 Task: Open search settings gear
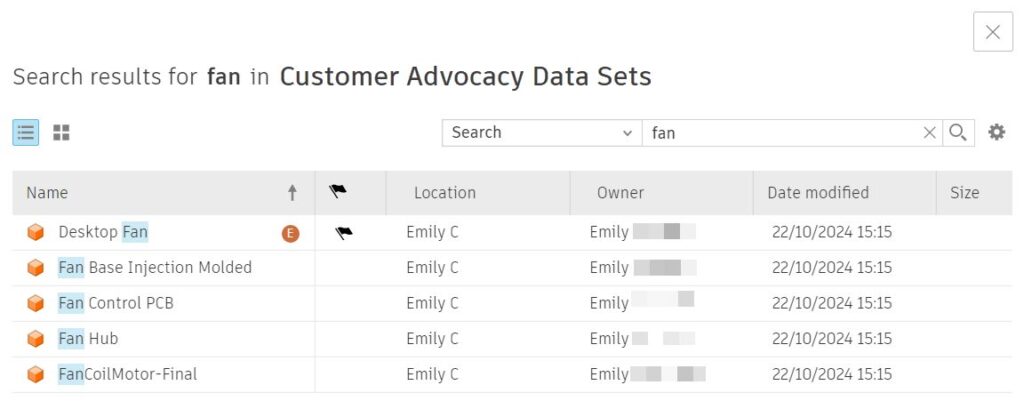[996, 132]
